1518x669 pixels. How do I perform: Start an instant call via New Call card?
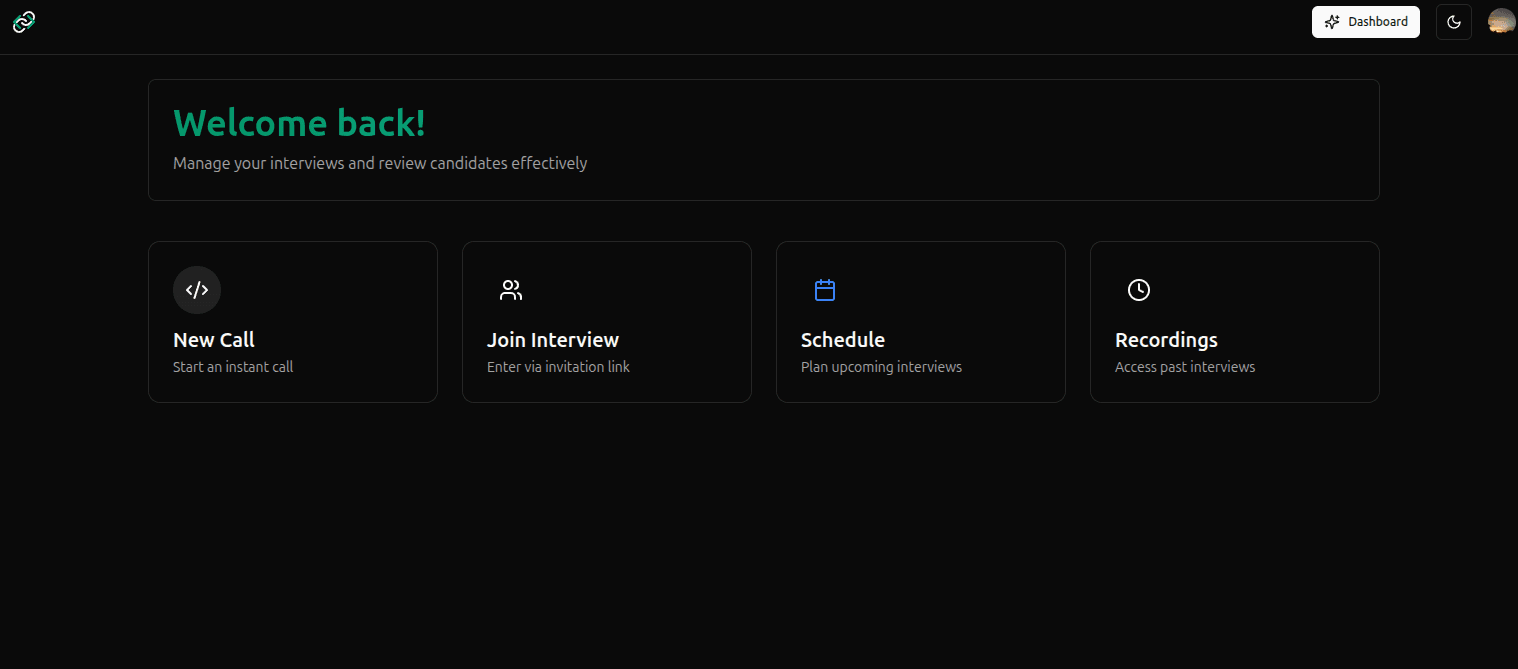point(292,321)
